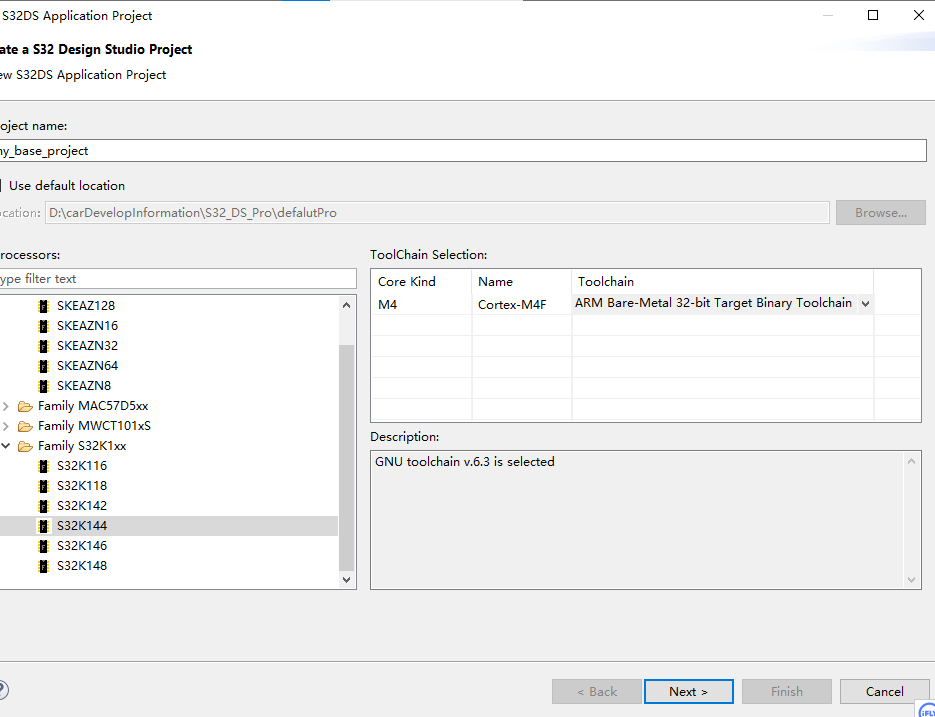Screen dimensions: 935x717
Task: Select the S32K148 processor
Action: 82,565
